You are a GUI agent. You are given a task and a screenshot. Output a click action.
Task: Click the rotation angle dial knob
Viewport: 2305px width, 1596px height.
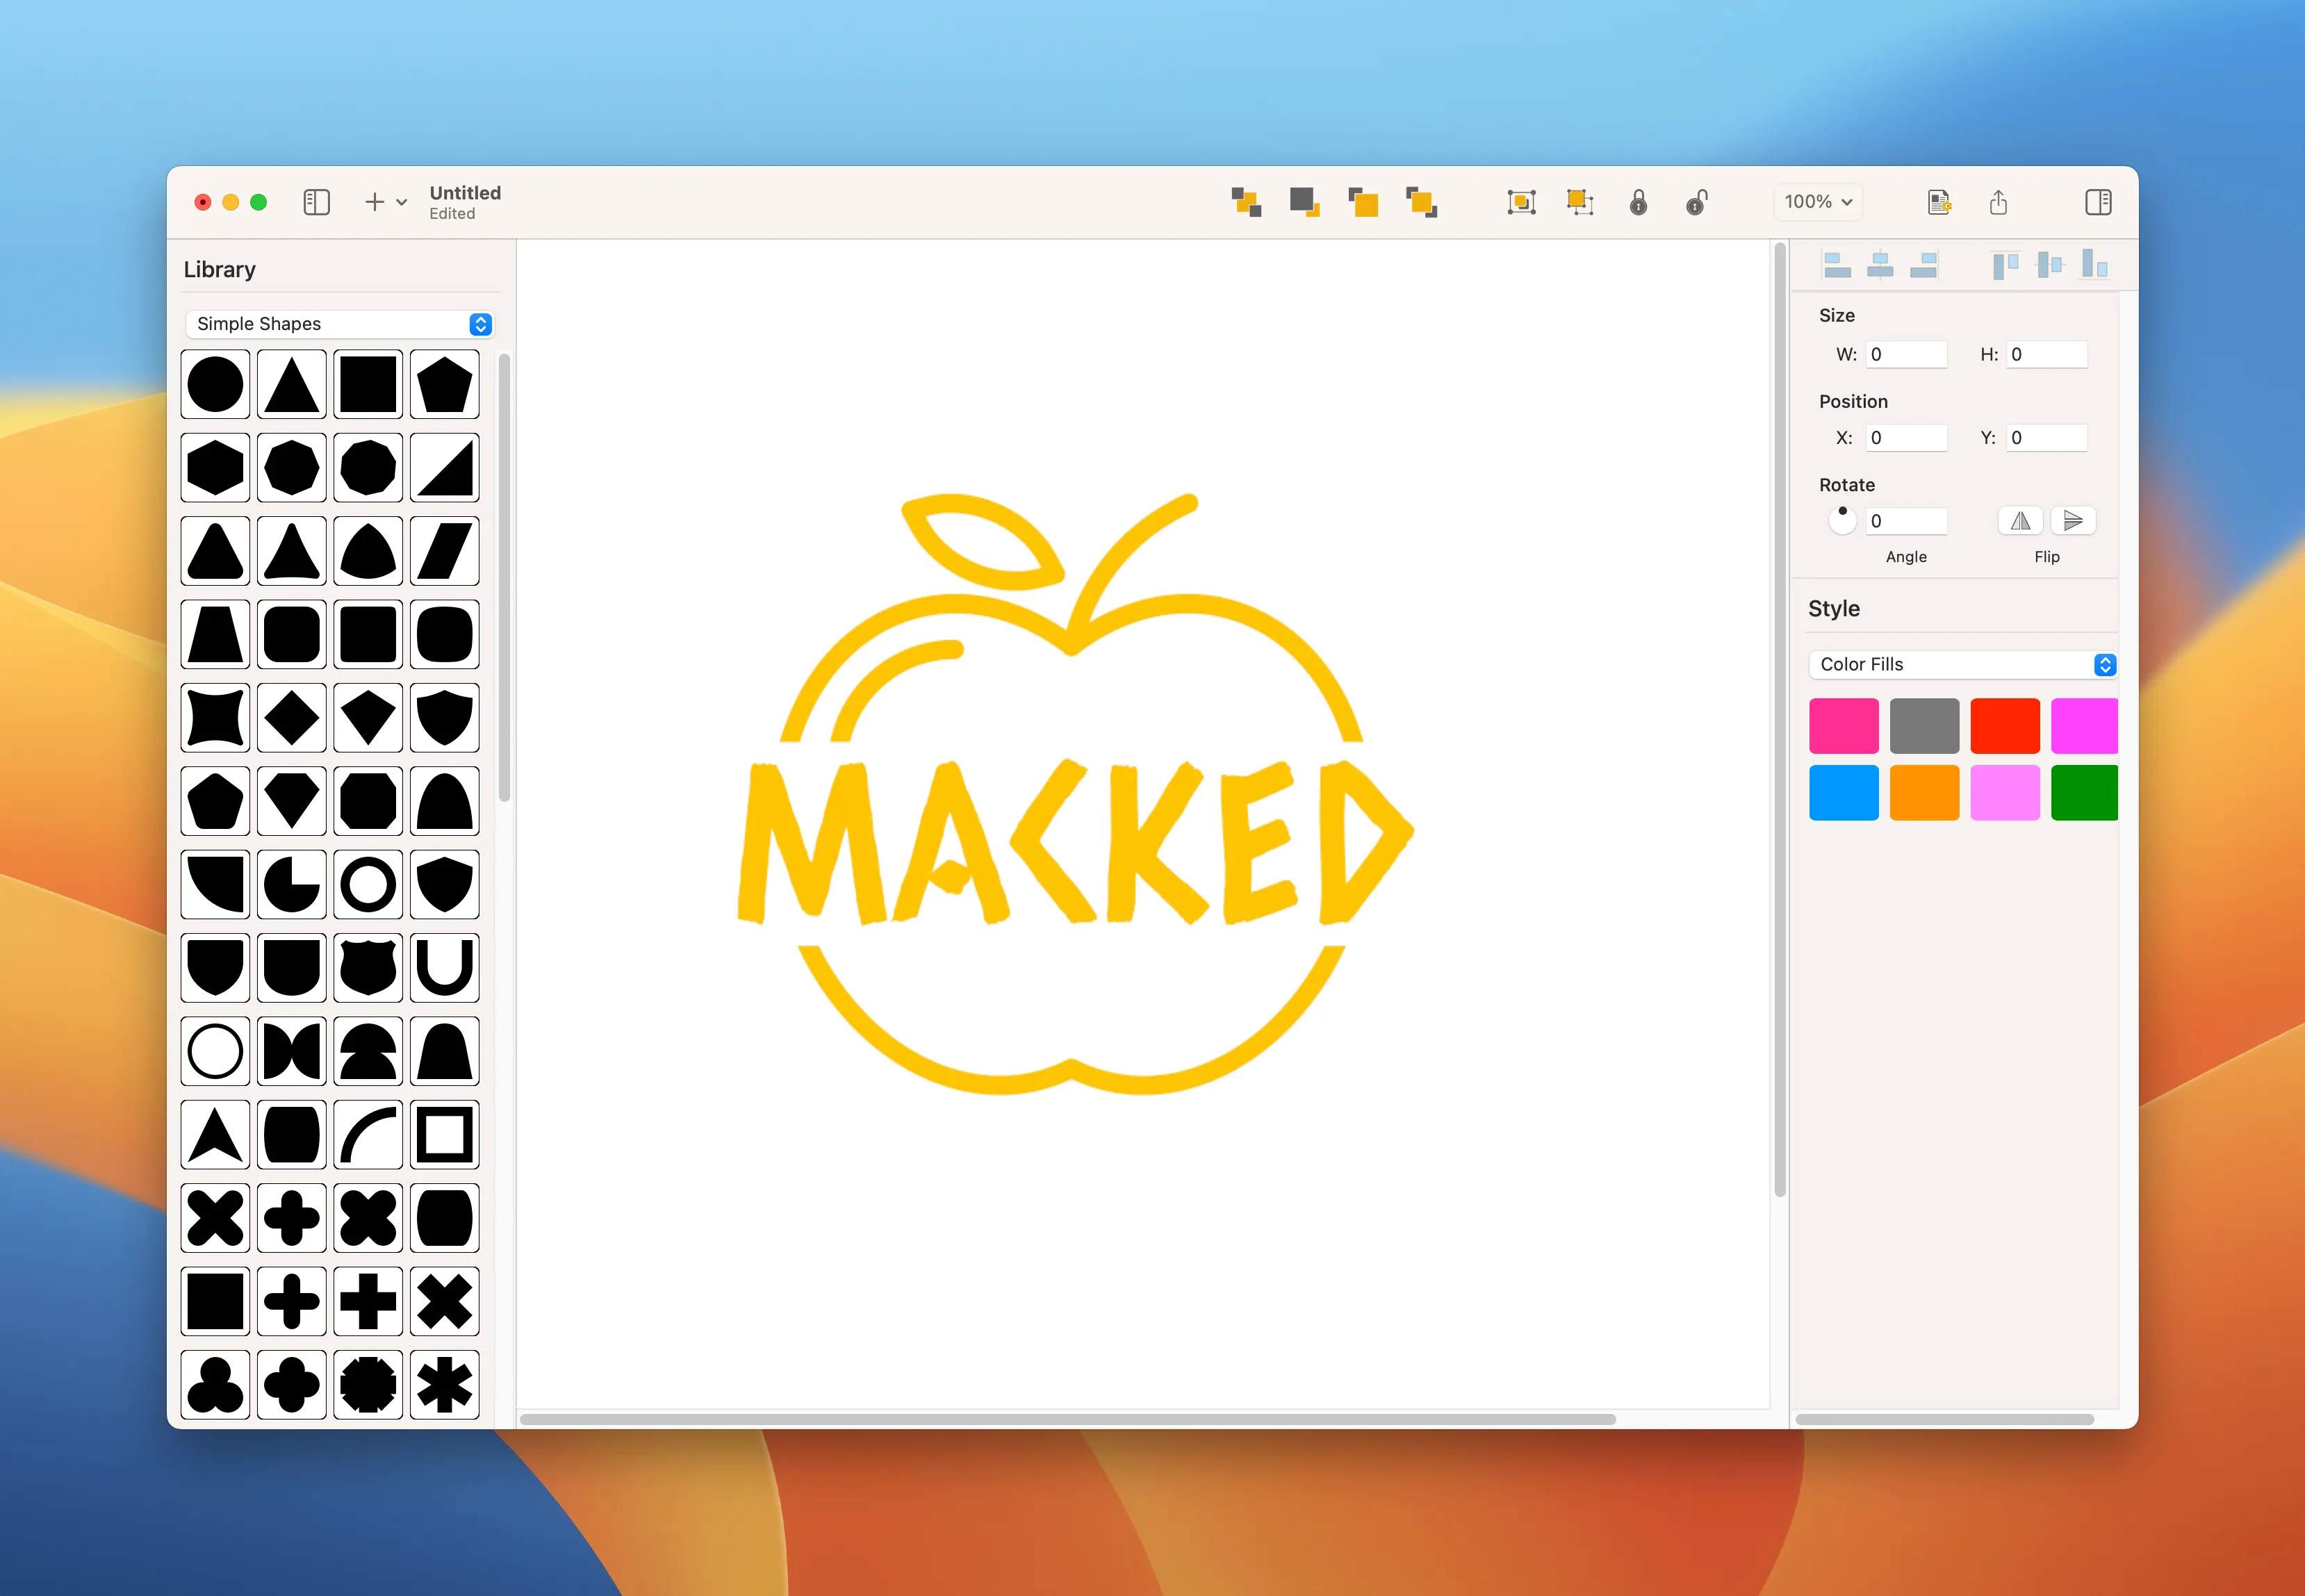(1842, 519)
